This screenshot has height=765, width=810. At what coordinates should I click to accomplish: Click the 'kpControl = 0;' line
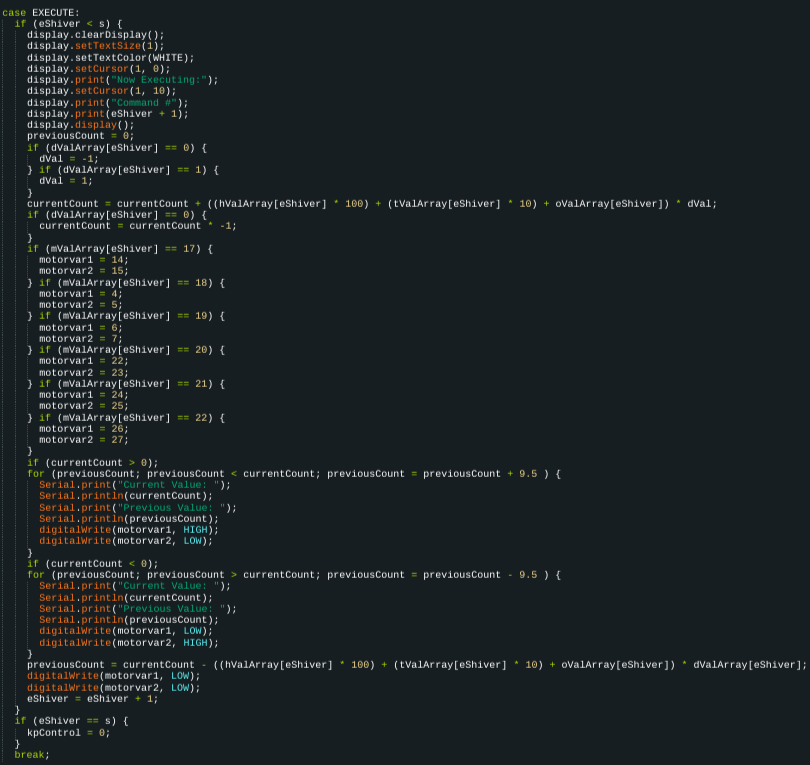point(68,733)
